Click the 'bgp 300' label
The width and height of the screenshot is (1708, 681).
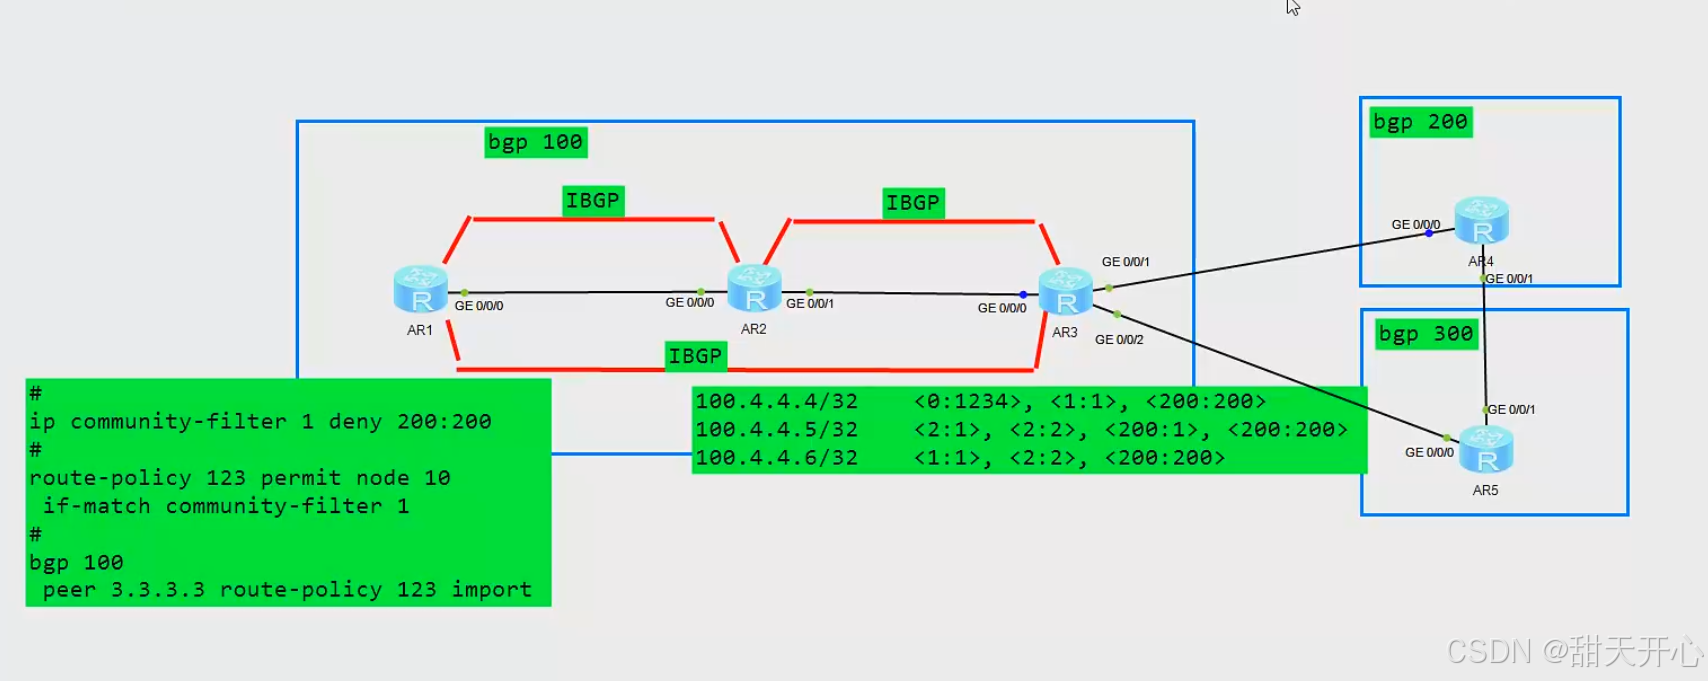(x=1427, y=334)
